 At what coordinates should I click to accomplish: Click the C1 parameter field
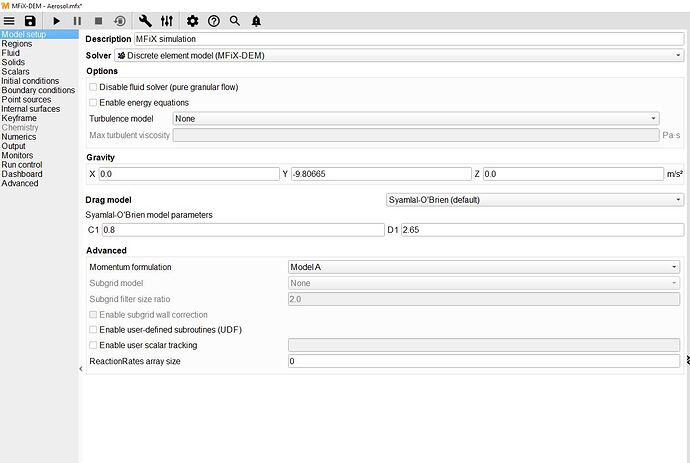243,230
